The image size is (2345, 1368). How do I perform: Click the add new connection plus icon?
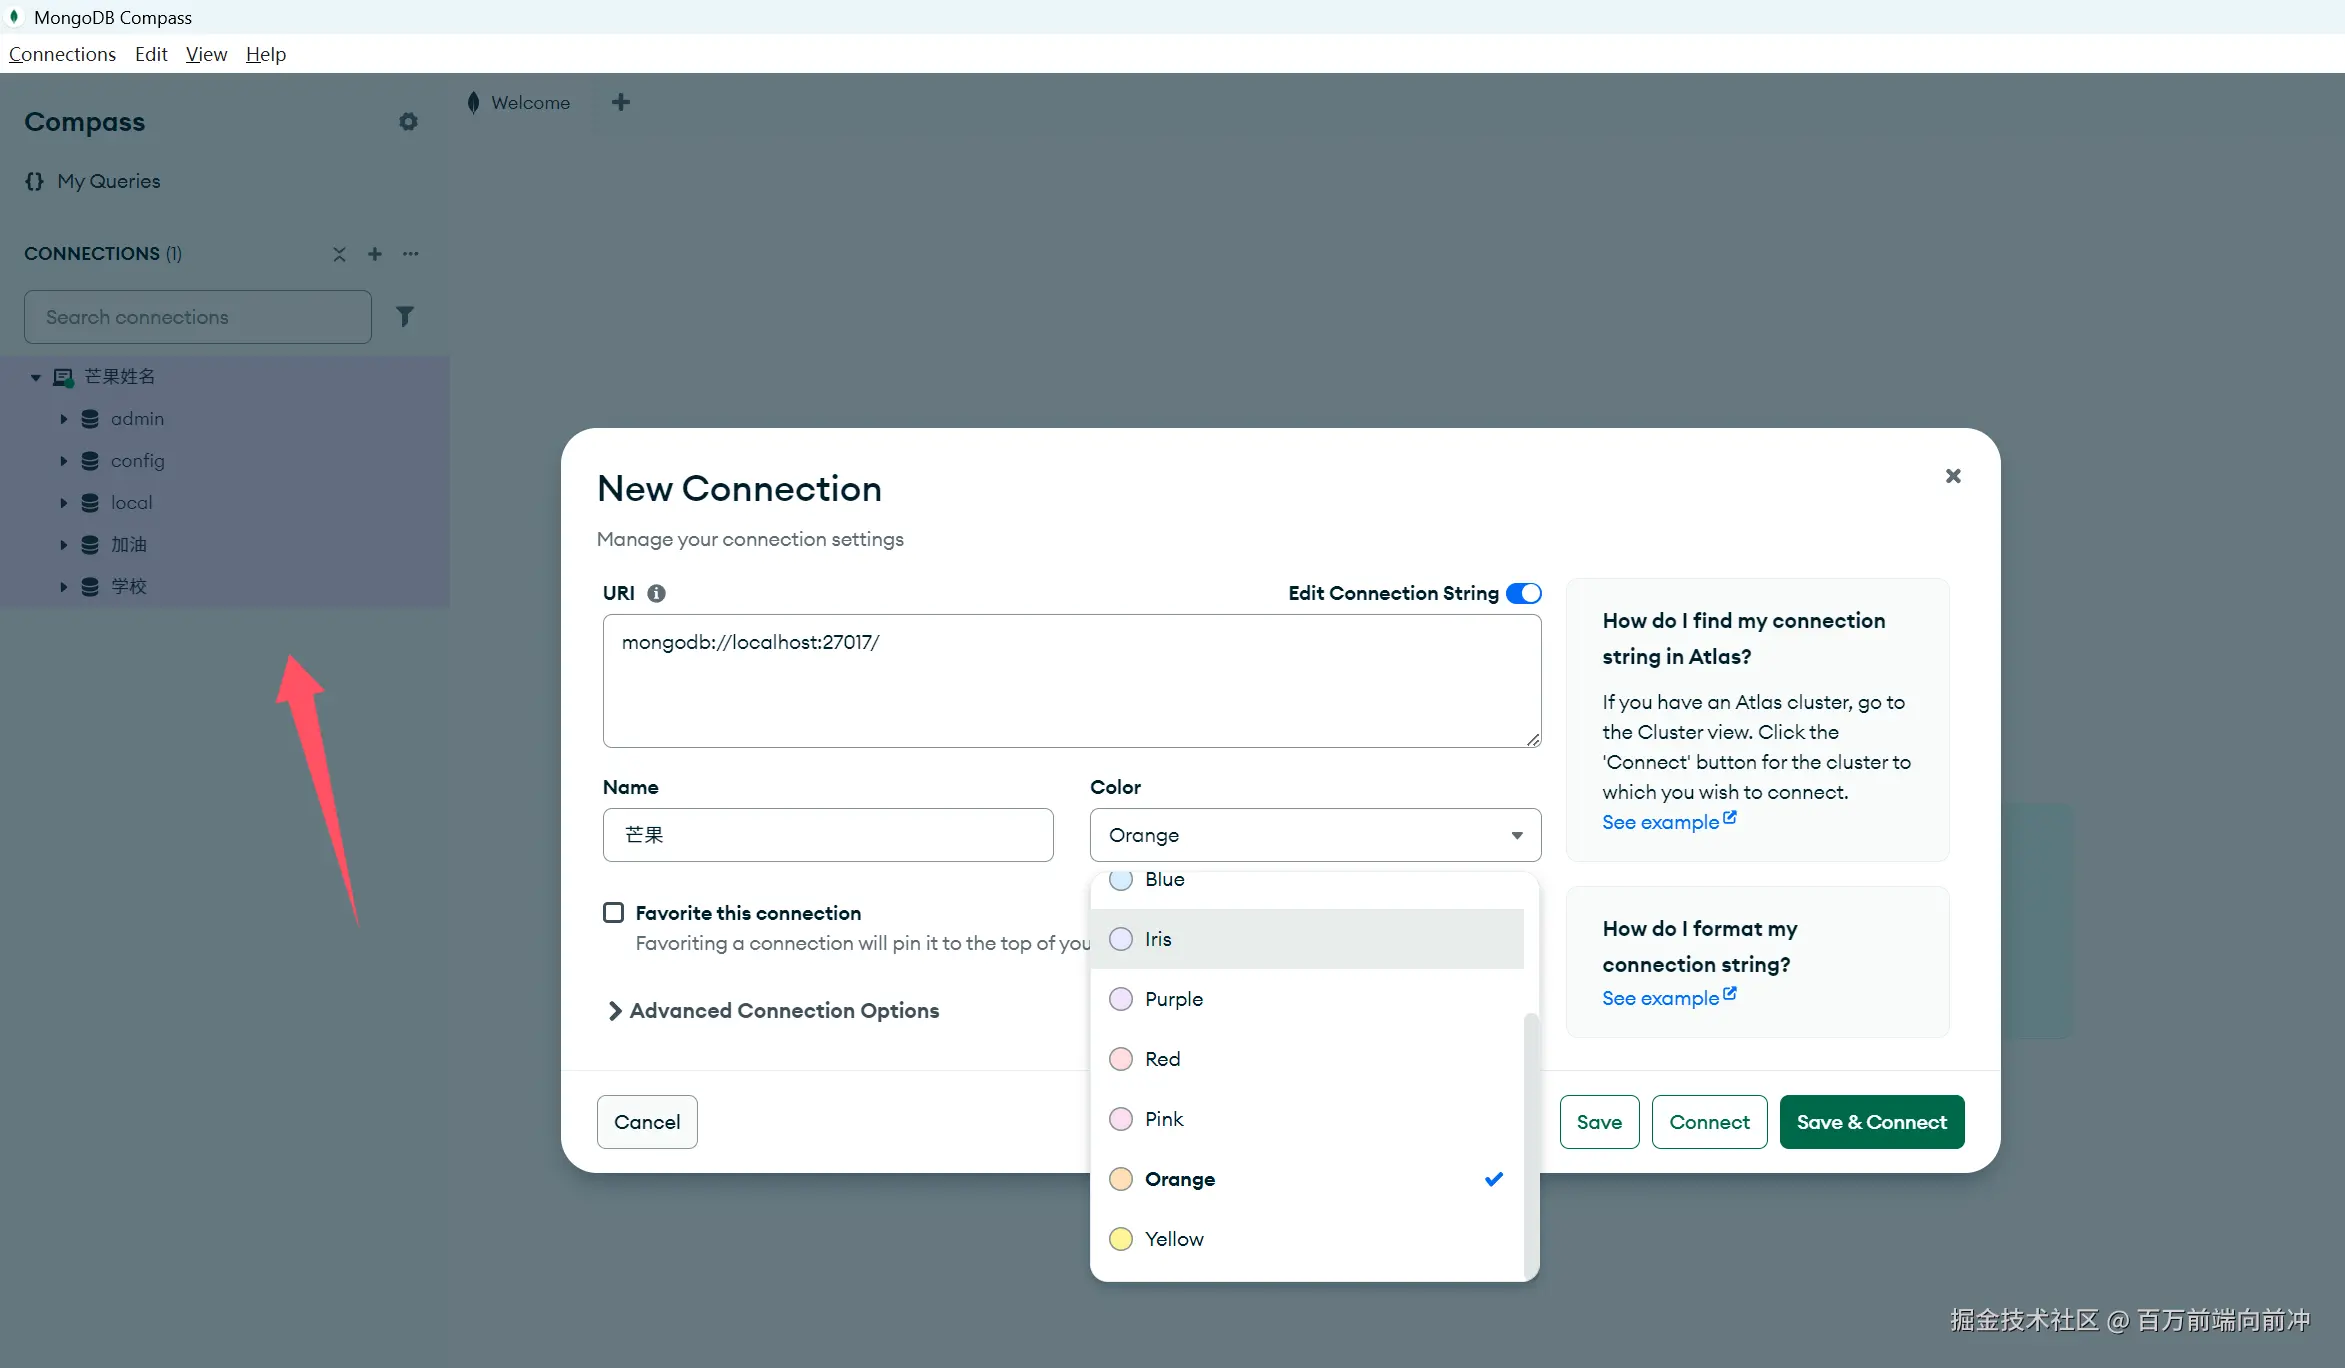pos(375,254)
